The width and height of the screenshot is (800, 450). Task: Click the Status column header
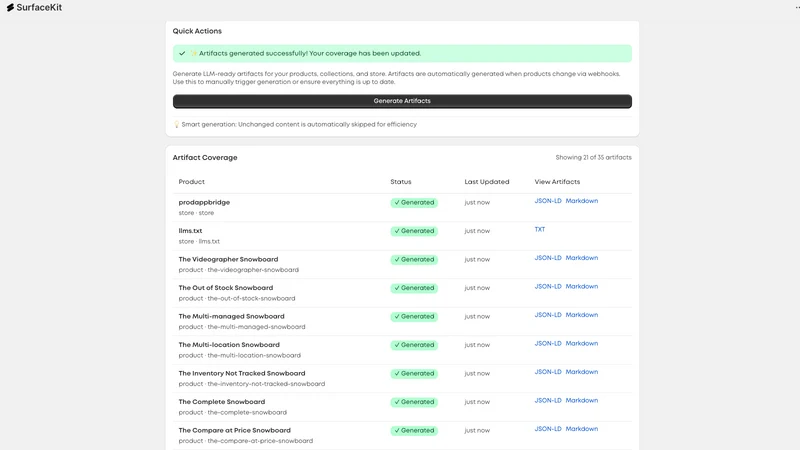click(401, 182)
